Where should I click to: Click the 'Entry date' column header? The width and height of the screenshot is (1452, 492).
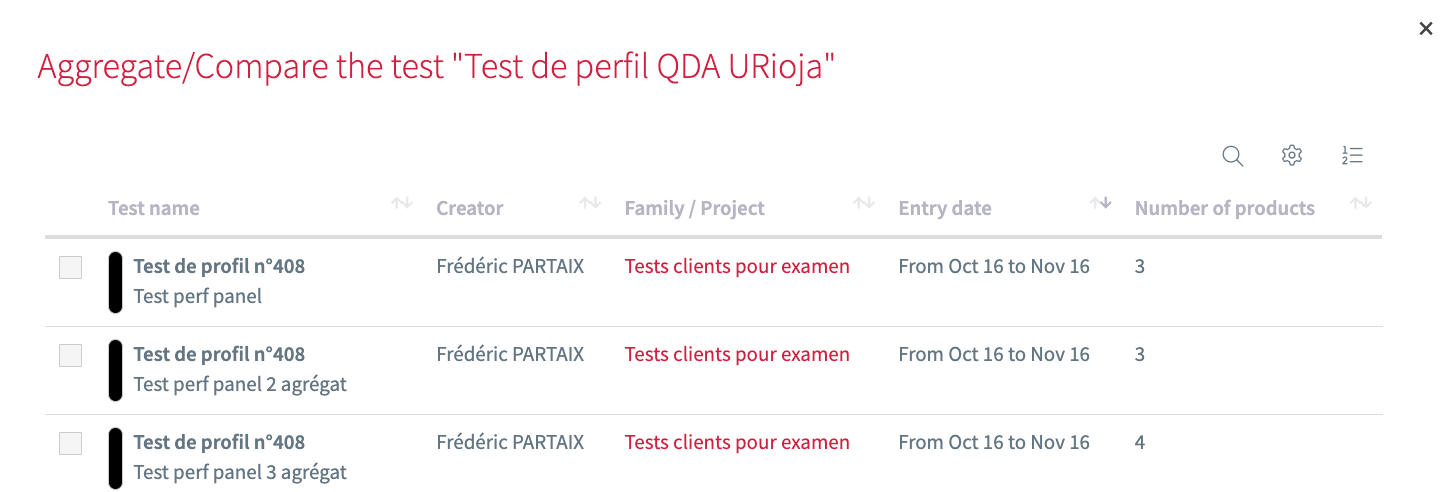pyautogui.click(x=945, y=208)
